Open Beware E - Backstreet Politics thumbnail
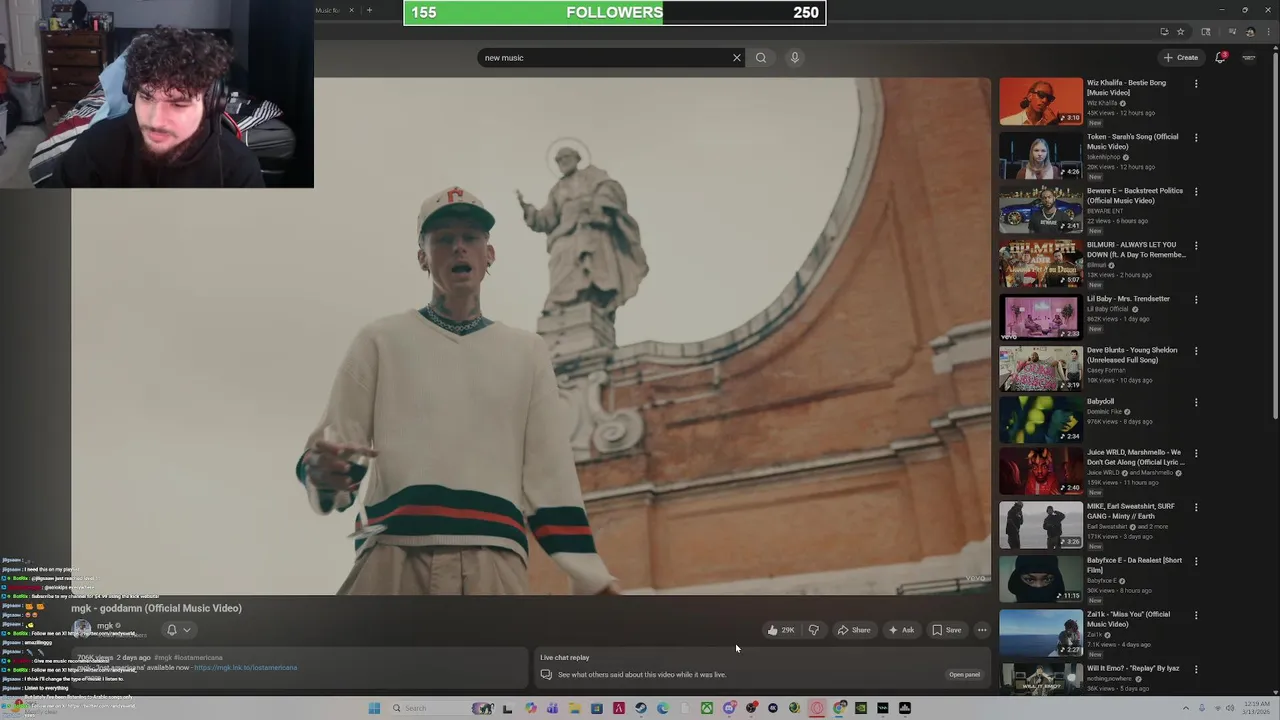Viewport: 1280px width, 720px height. tap(1041, 209)
